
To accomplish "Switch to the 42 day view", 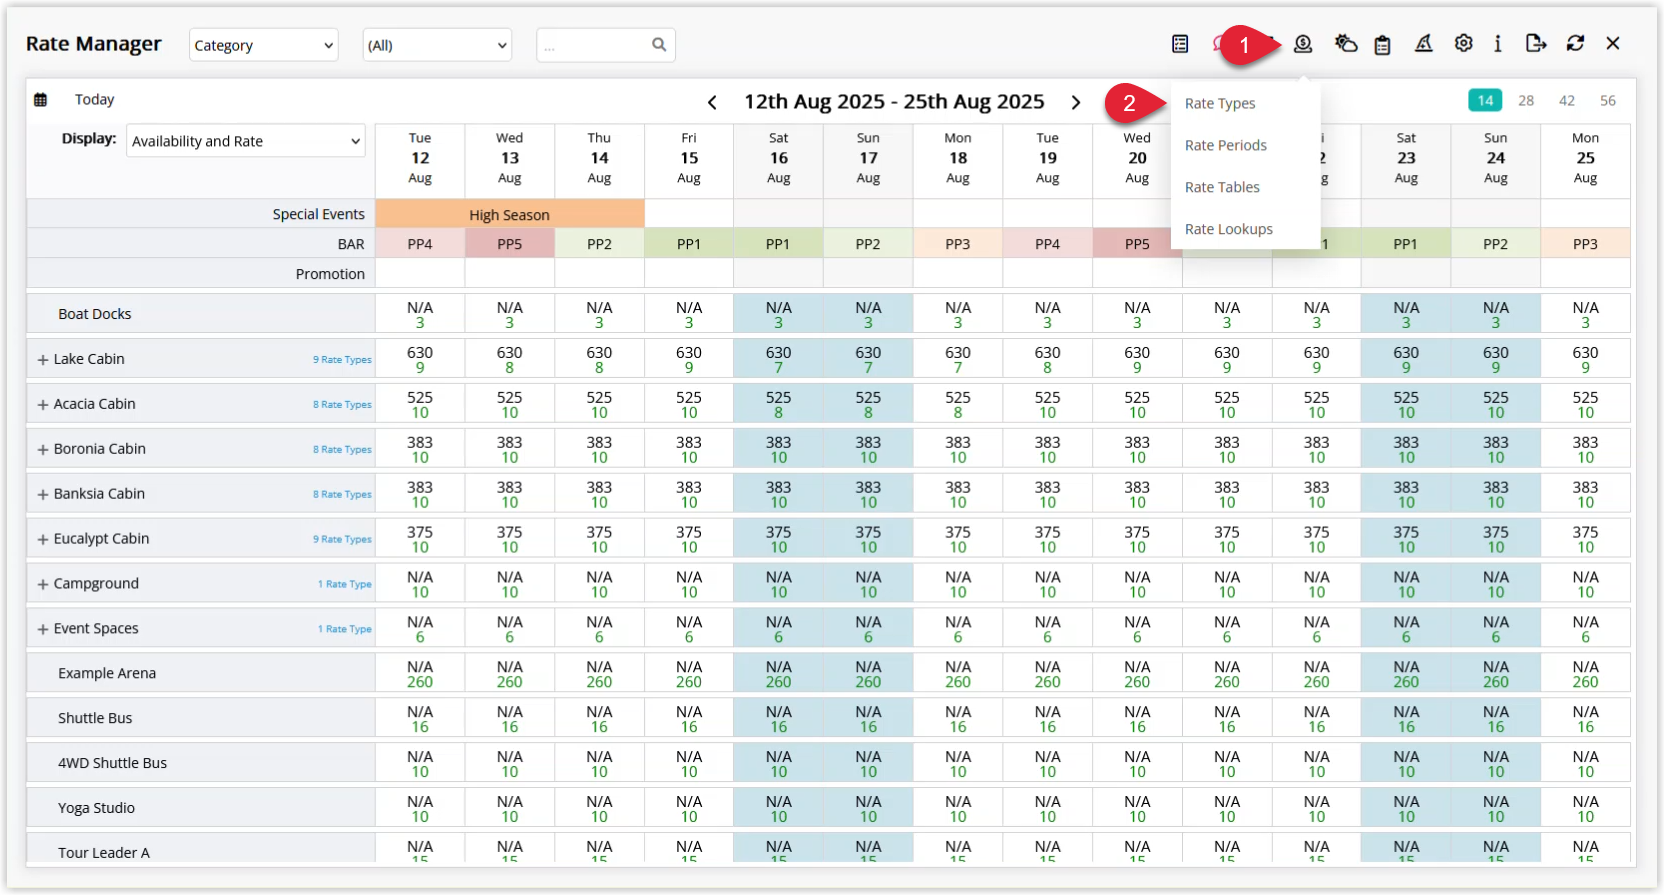I will (x=1567, y=100).
